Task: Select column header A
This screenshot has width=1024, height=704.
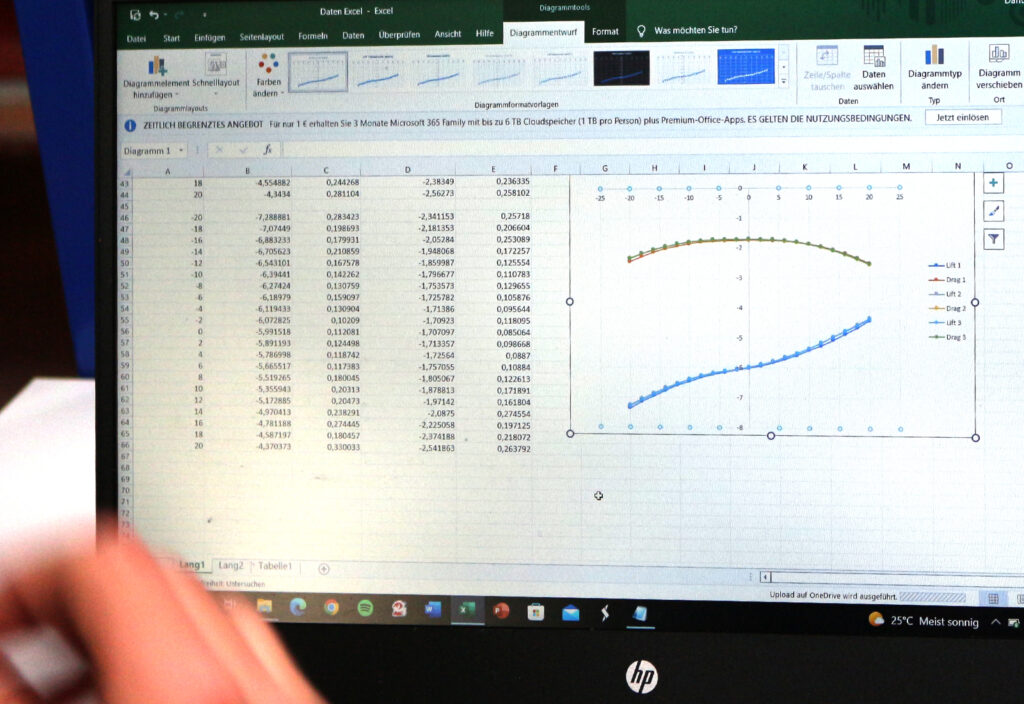Action: (168, 171)
